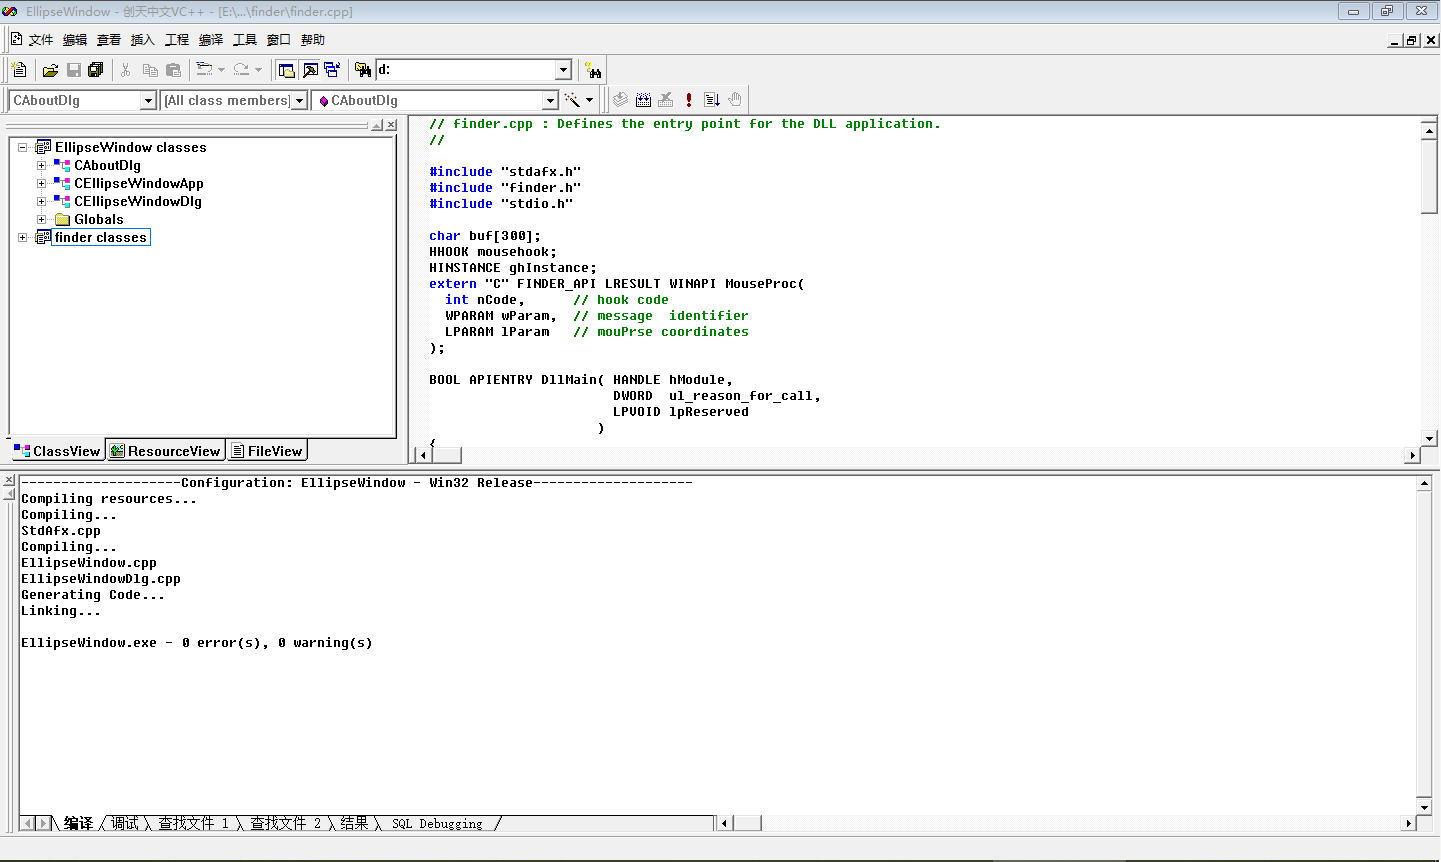The width and height of the screenshot is (1441, 862).
Task: Switch to the SQL Debugging output tab
Action: coord(437,823)
